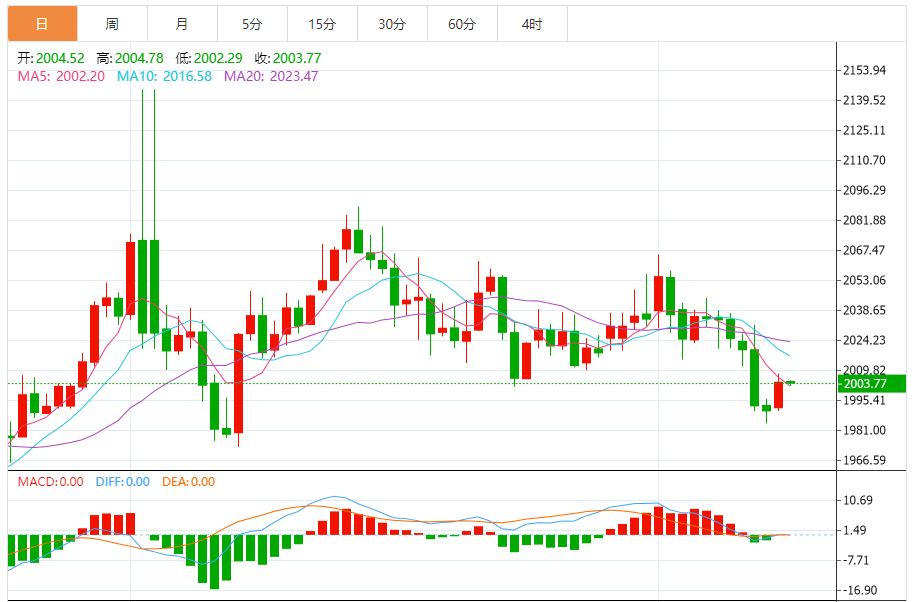Click the 2053.06 price axis label
The image size is (915, 602).
pyautogui.click(x=864, y=281)
